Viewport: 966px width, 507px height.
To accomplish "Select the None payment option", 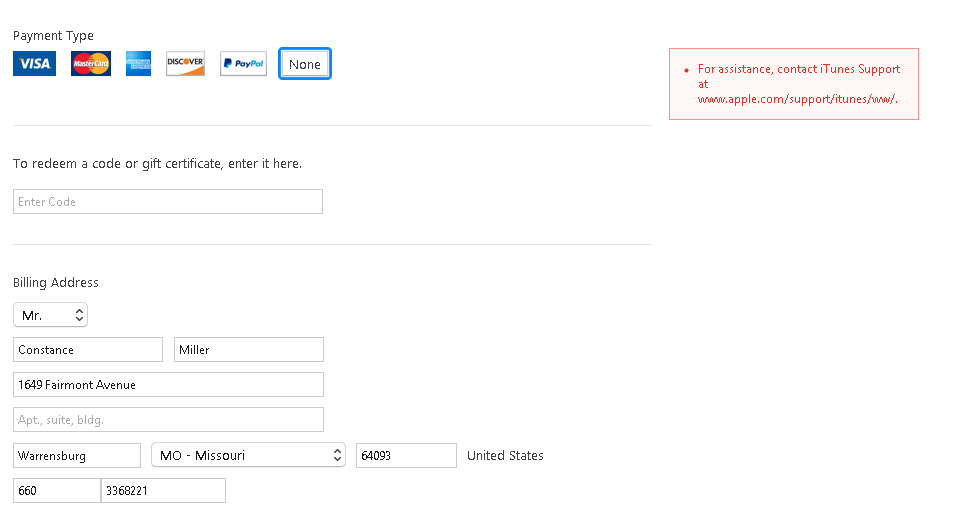I will pos(305,64).
